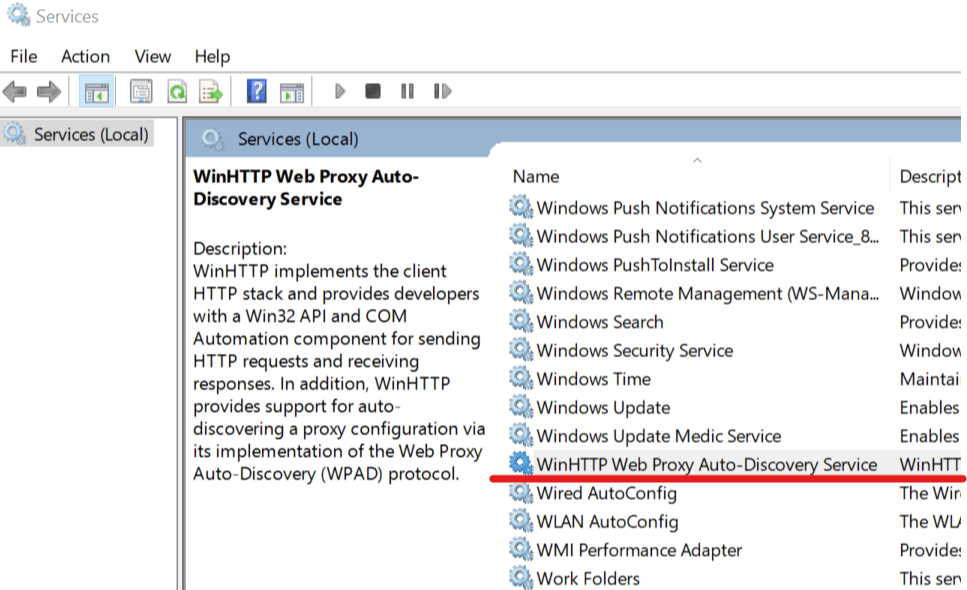This screenshot has height=590, width=967.
Task: Click the Services (Local) pane header icon
Action: click(x=213, y=139)
